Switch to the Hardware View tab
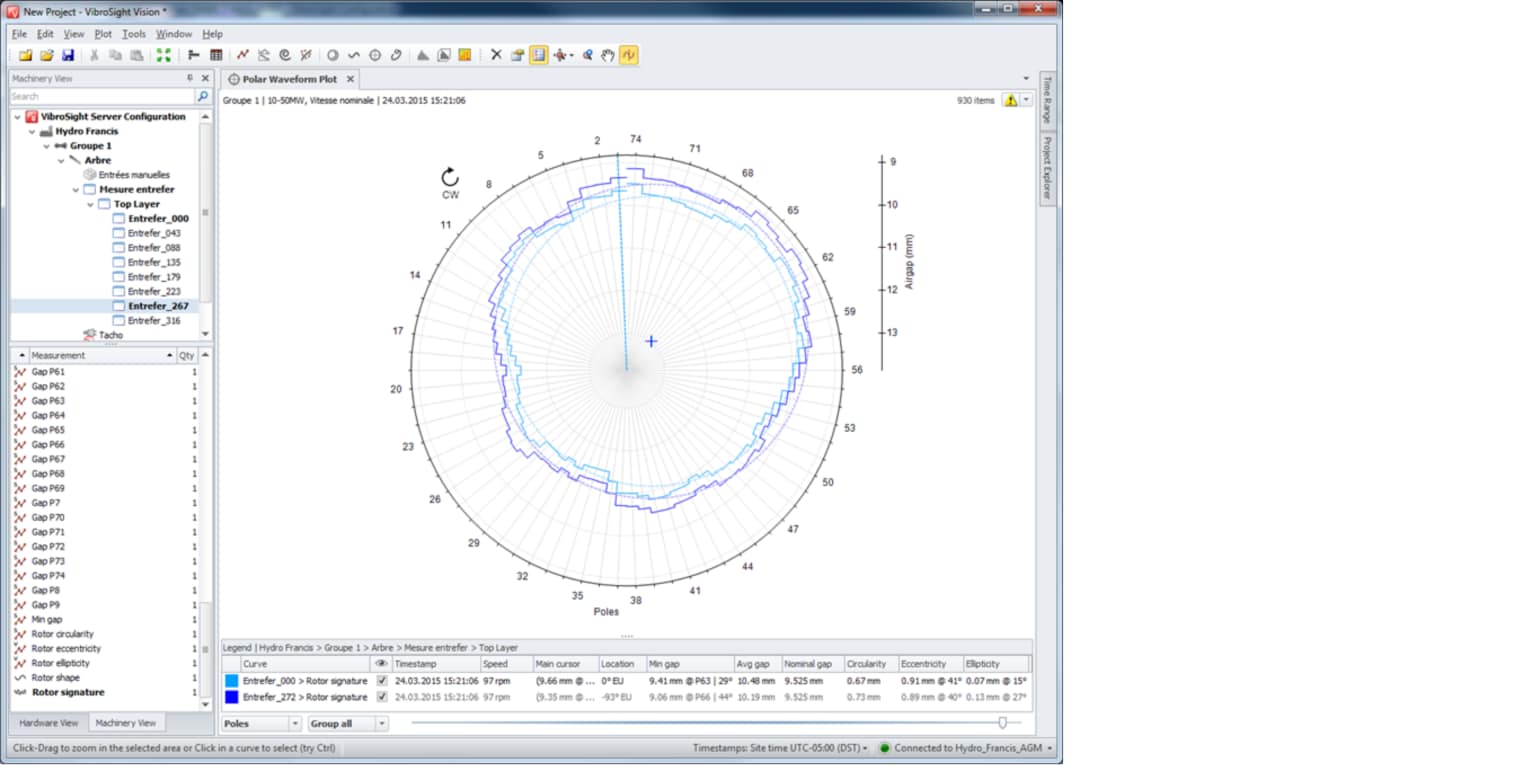This screenshot has height=768, width=1536. 48,723
